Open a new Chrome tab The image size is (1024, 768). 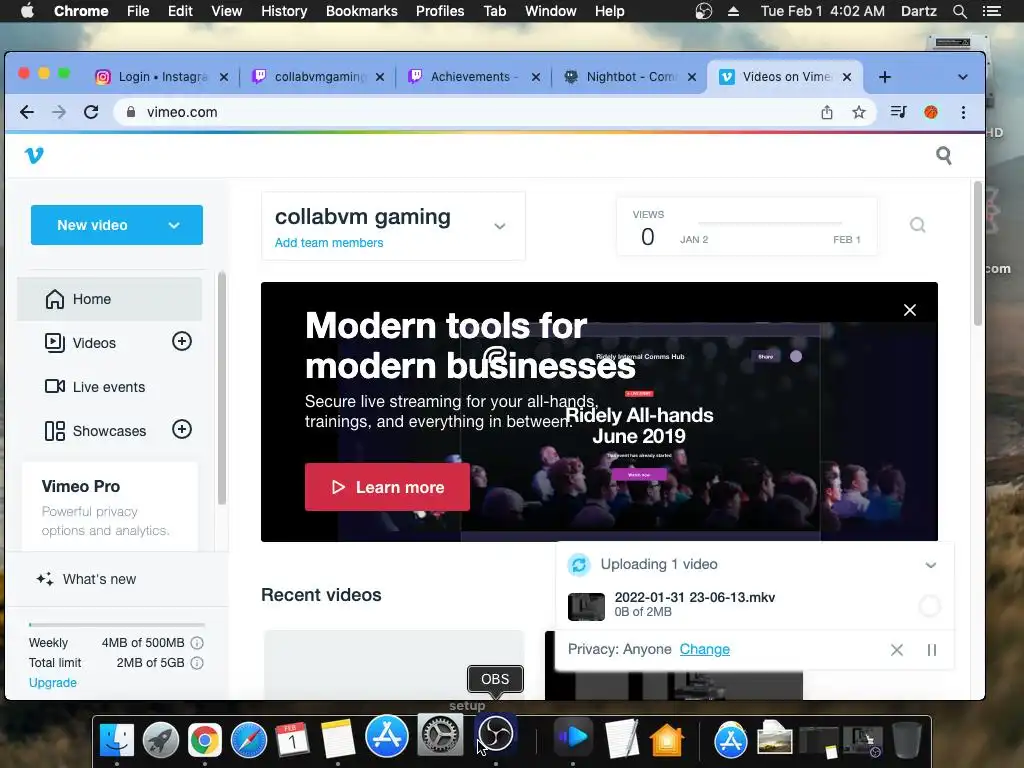885,77
